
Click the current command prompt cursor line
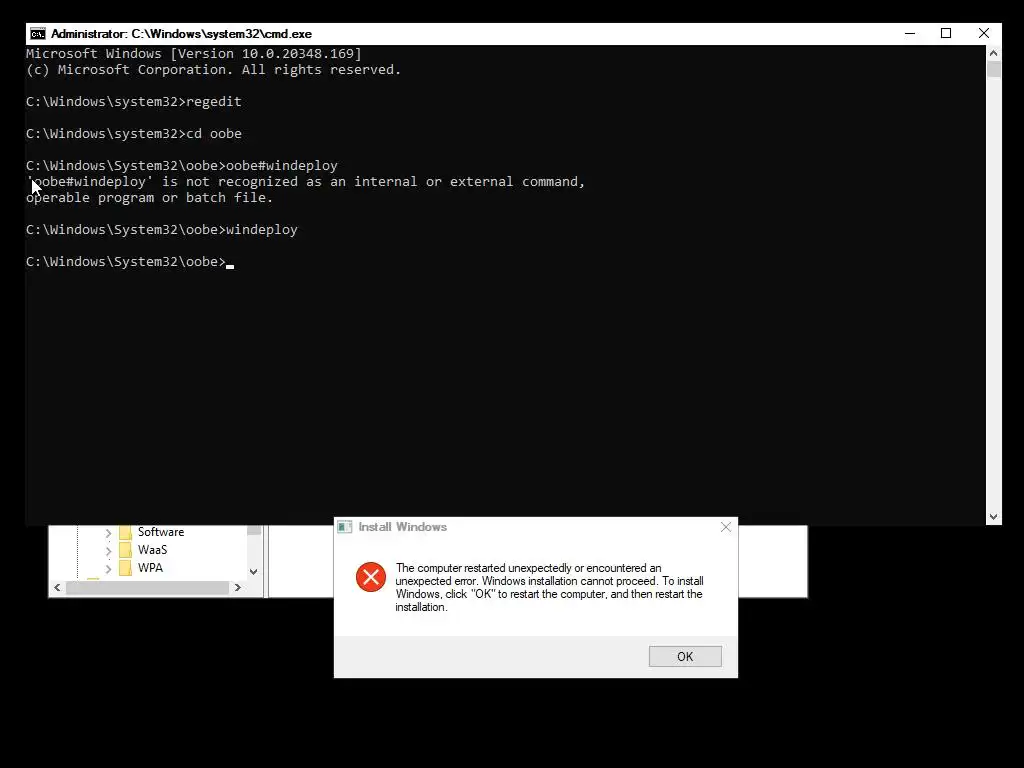coord(130,261)
